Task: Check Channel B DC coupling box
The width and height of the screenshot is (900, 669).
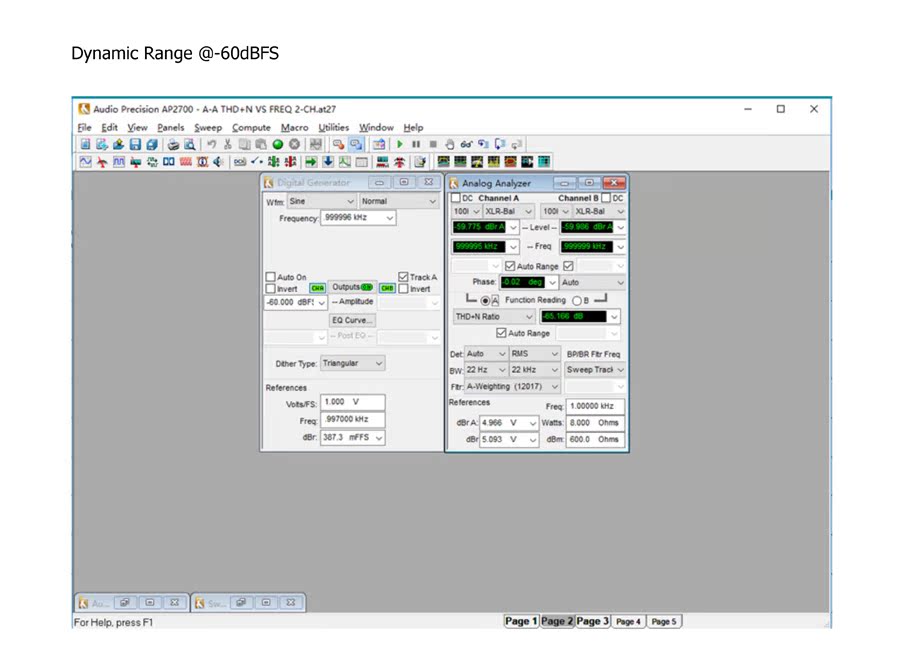Action: [x=606, y=198]
